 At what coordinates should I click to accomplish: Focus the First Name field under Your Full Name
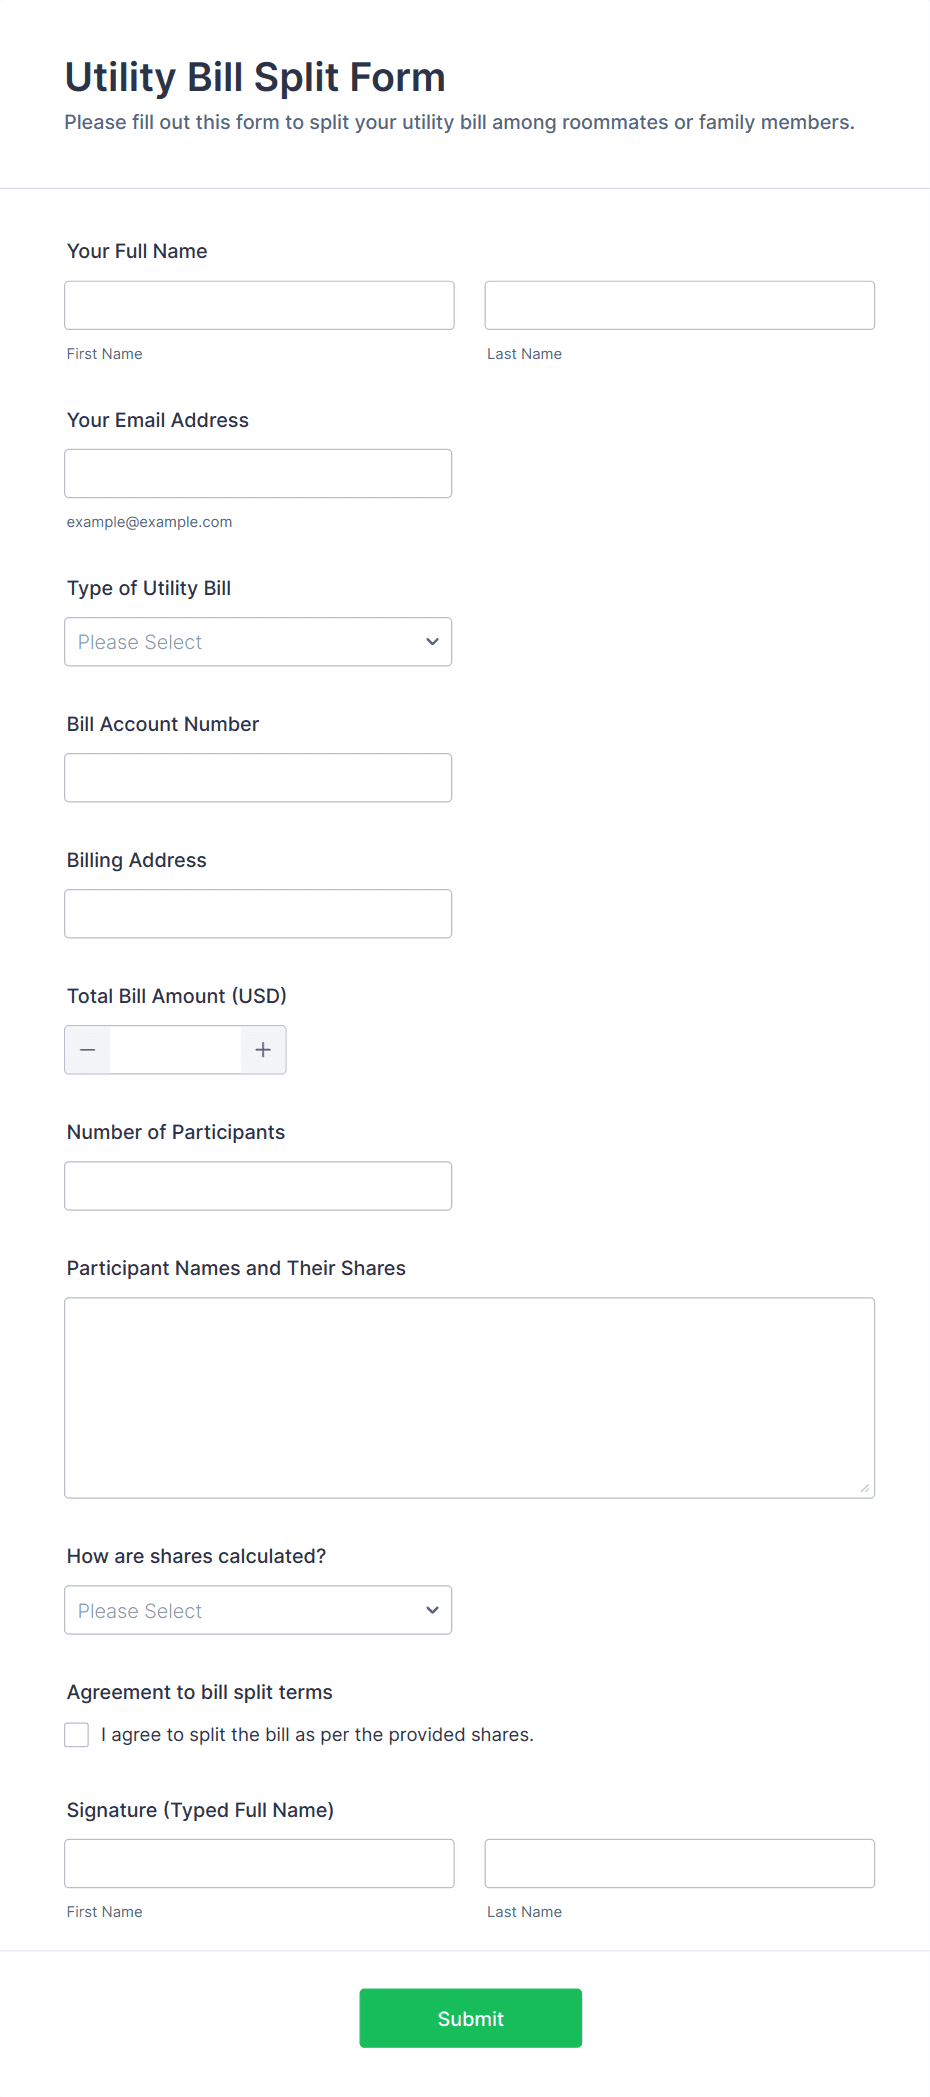259,305
